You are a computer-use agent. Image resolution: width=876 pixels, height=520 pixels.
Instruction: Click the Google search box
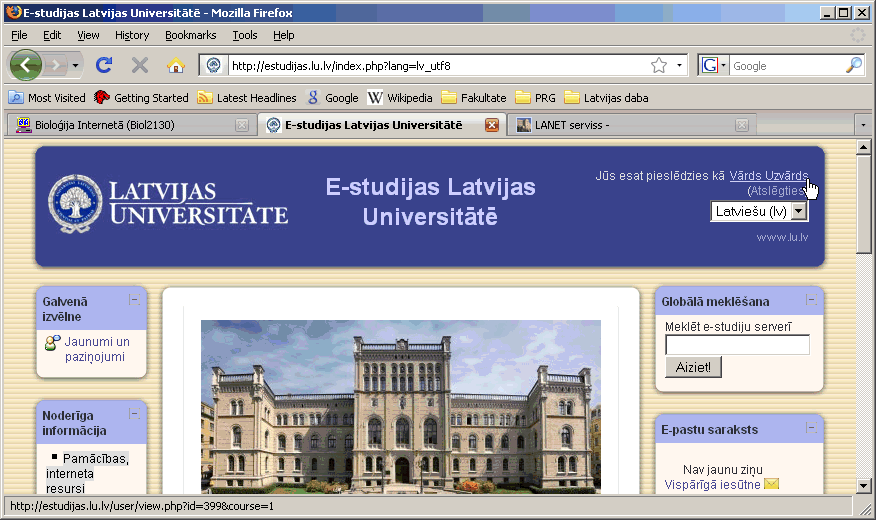click(787, 66)
